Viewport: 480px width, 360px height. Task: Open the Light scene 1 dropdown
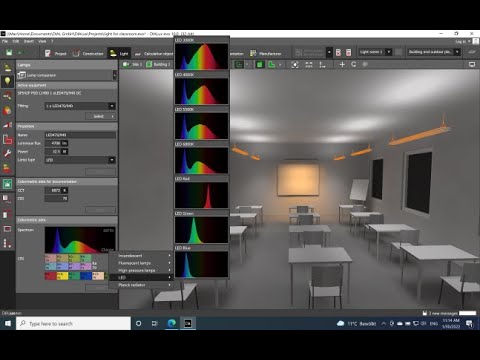coord(375,52)
